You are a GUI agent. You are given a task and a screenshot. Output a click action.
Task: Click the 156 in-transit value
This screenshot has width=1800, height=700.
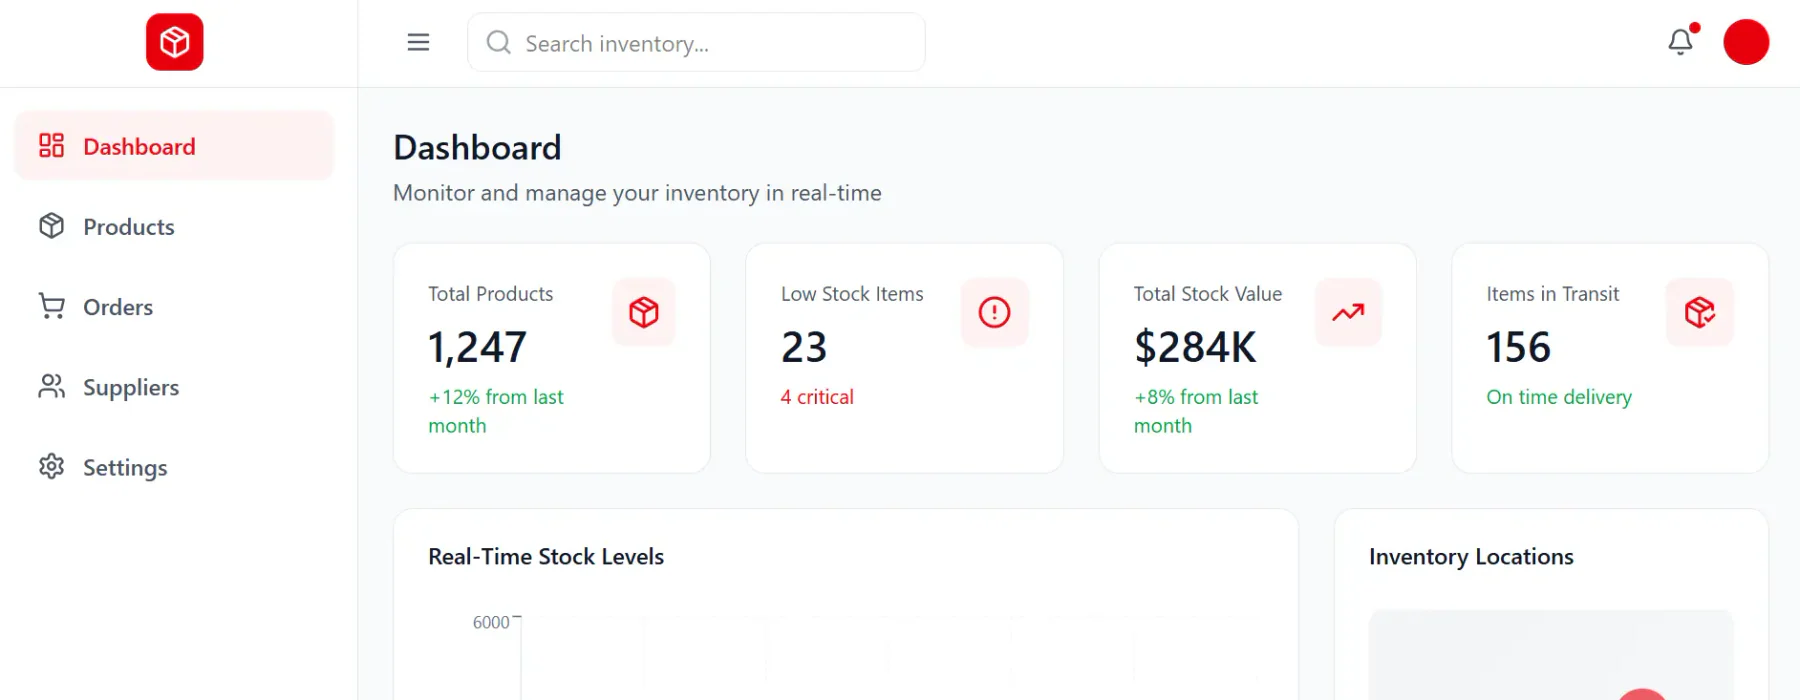[1518, 347]
